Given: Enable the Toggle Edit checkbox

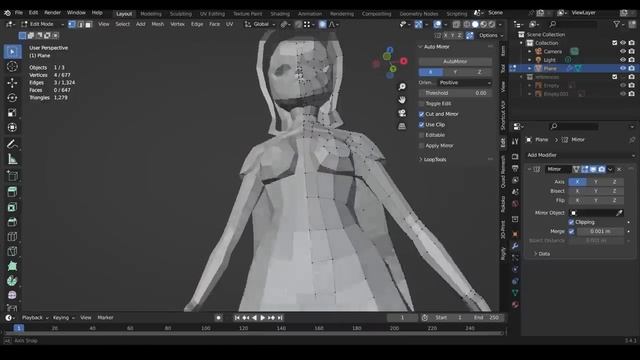Looking at the screenshot, I should point(422,104).
